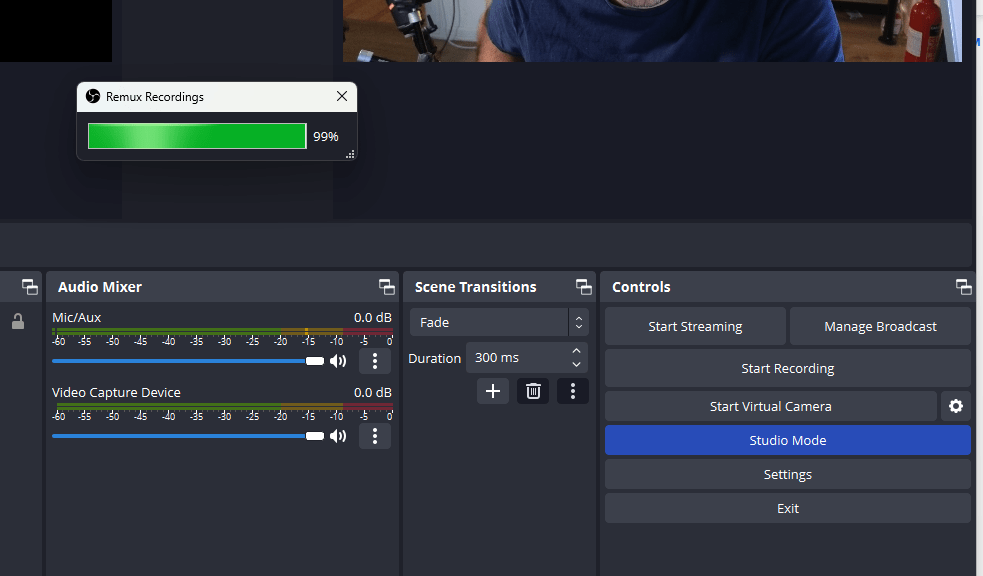
Task: Click Start Streaming
Action: pos(695,326)
